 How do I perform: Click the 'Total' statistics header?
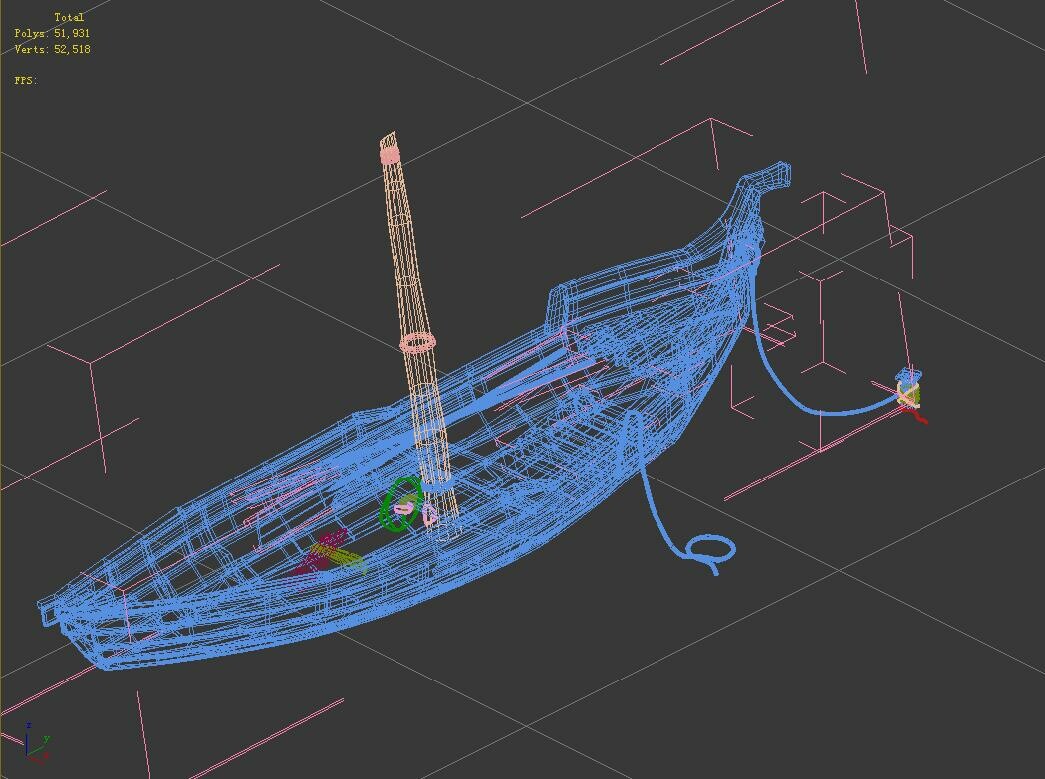click(69, 17)
